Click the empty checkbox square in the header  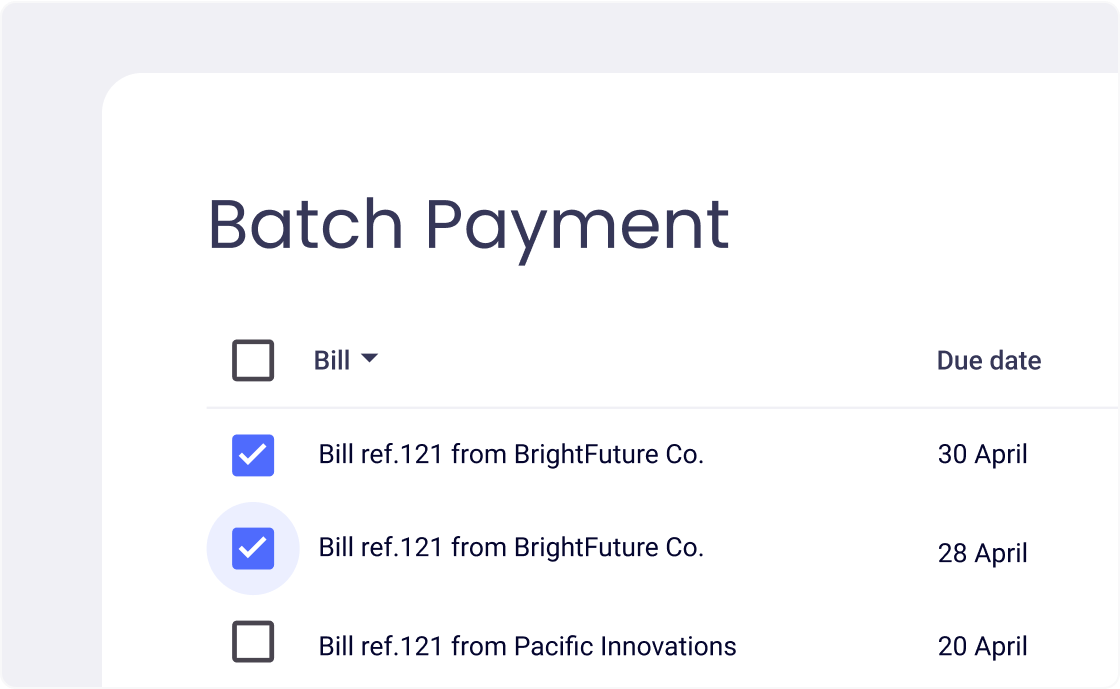pos(253,361)
